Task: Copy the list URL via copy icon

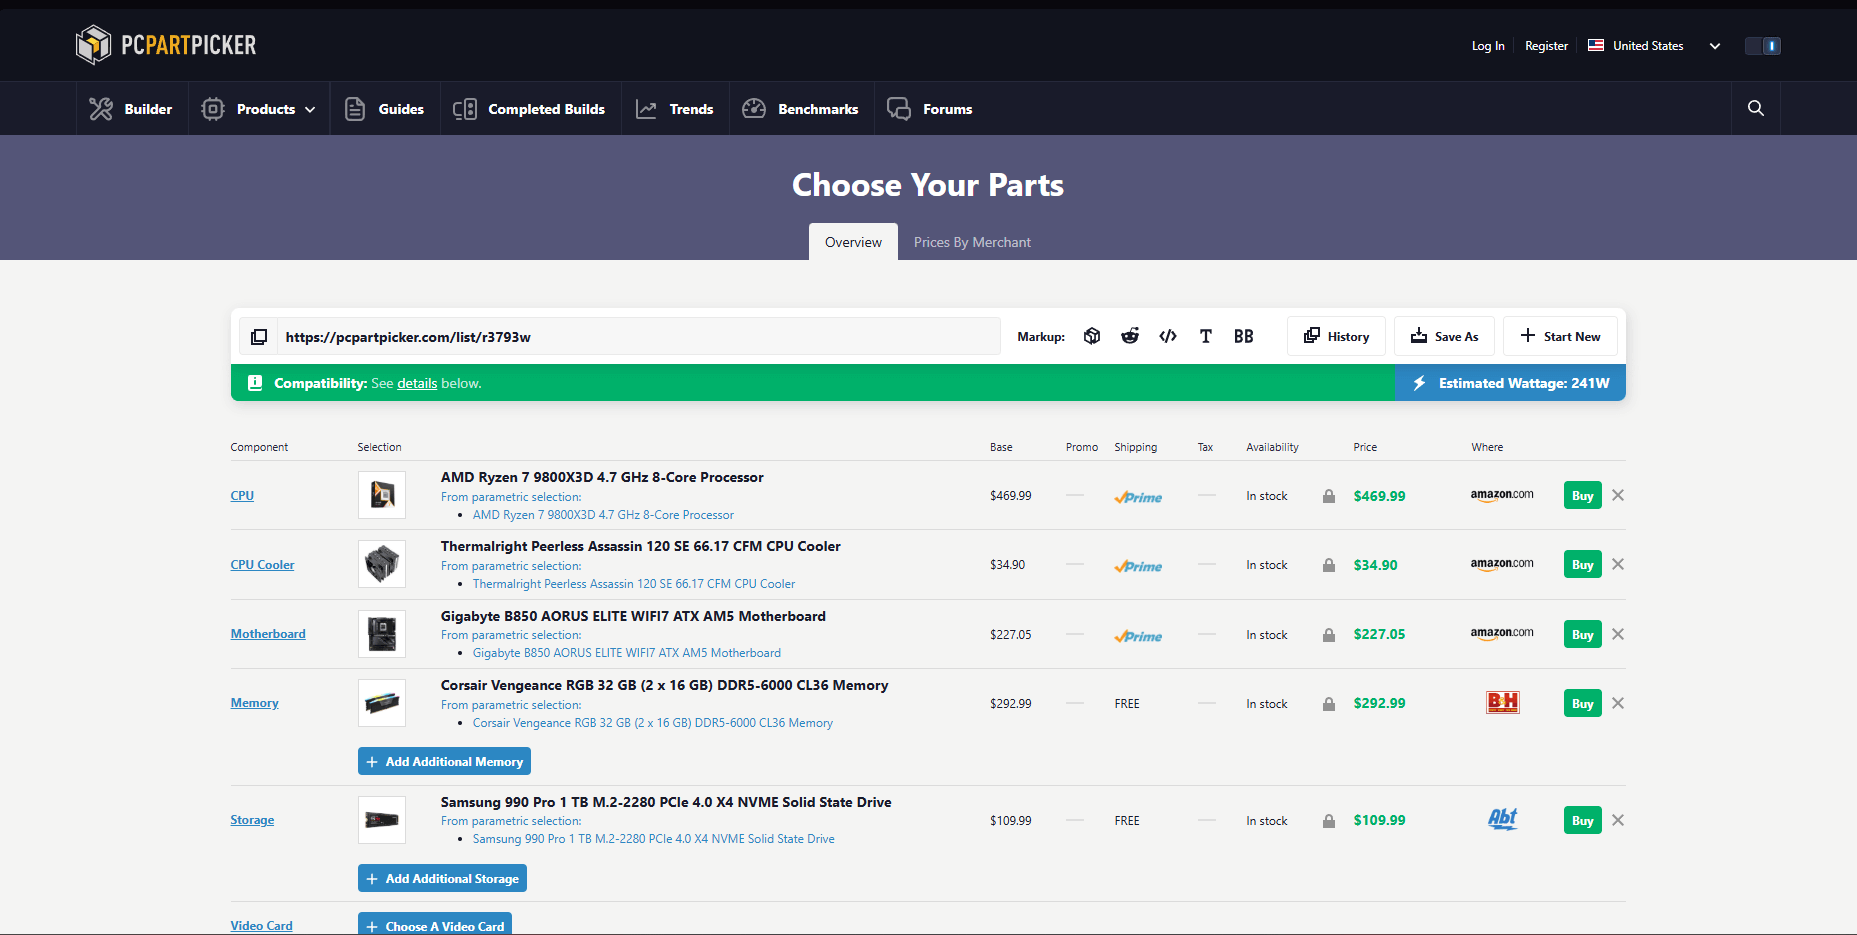Action: click(x=259, y=337)
